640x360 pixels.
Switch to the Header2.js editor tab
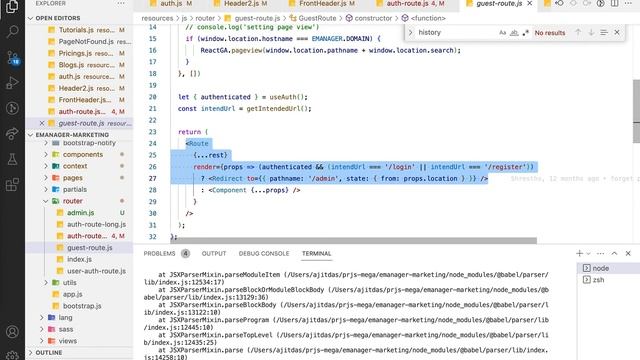[x=241, y=3]
